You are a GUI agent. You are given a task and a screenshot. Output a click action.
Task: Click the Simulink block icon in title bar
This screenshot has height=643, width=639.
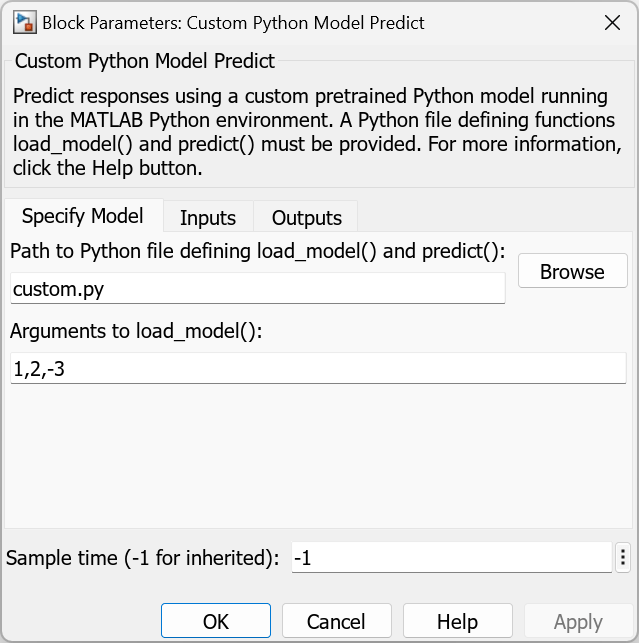(x=23, y=22)
